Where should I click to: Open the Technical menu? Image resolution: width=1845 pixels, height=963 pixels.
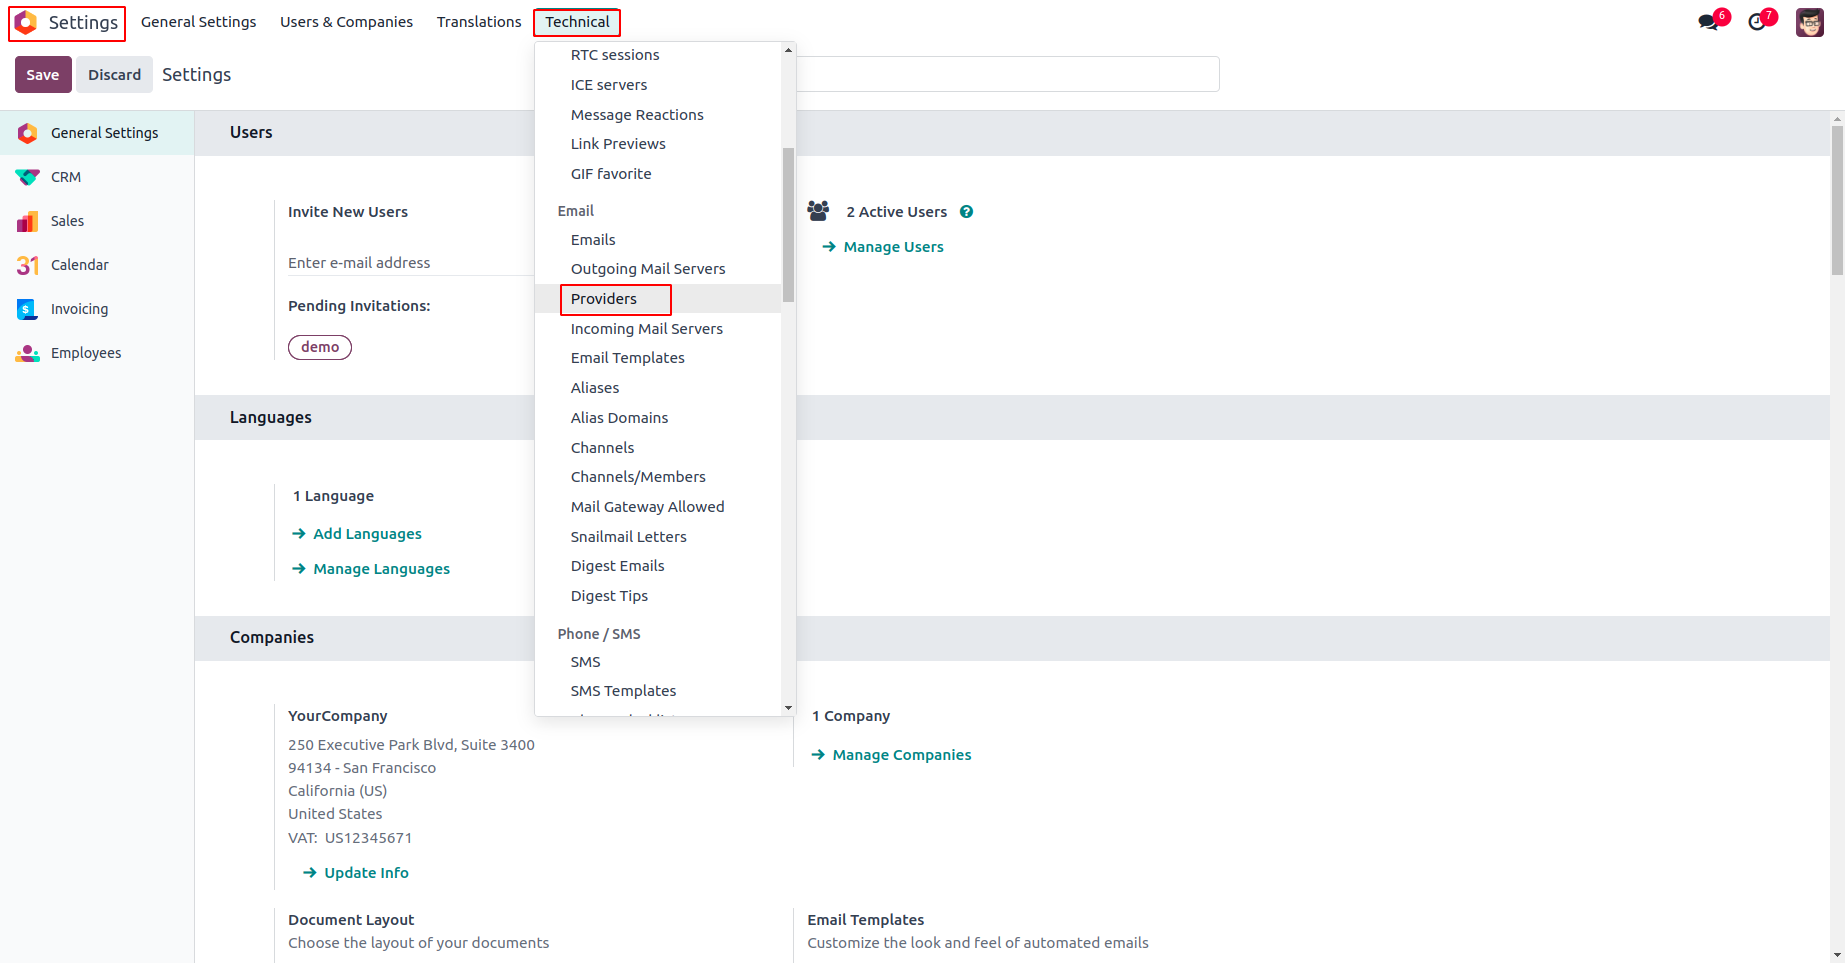click(577, 22)
